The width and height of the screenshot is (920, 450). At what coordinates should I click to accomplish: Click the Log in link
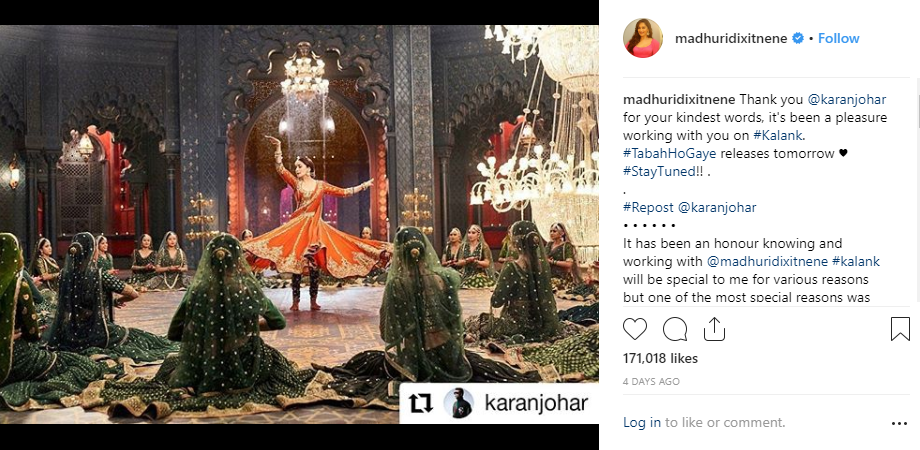642,422
